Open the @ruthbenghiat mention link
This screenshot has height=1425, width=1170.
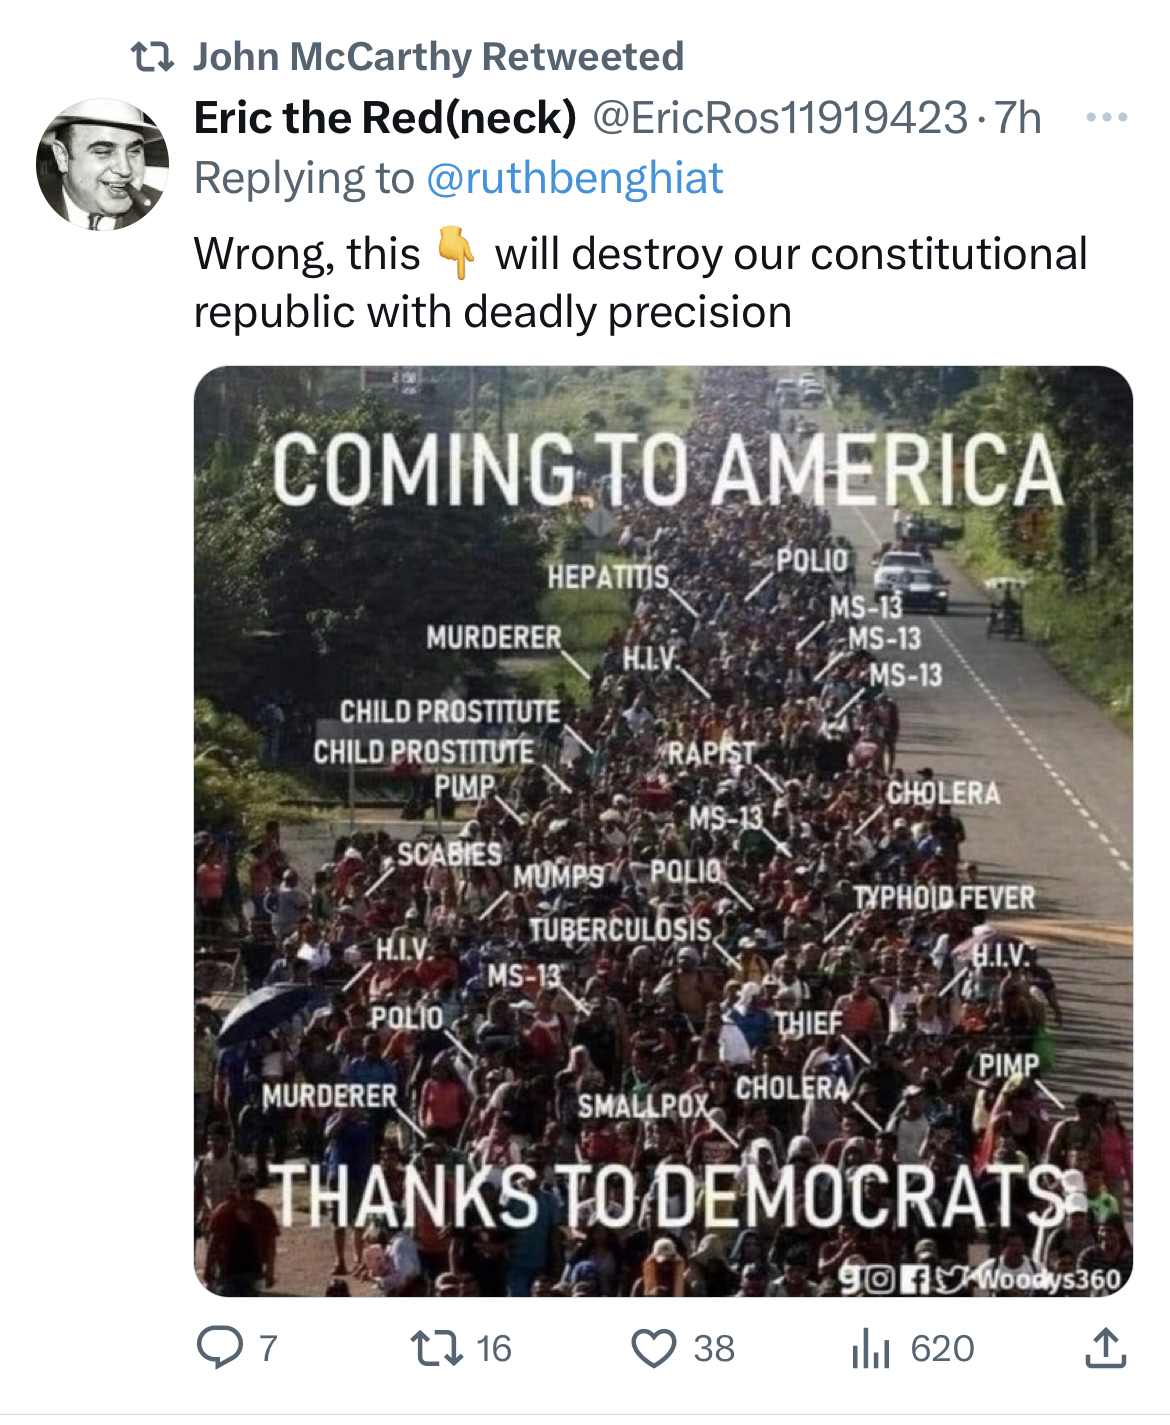574,178
